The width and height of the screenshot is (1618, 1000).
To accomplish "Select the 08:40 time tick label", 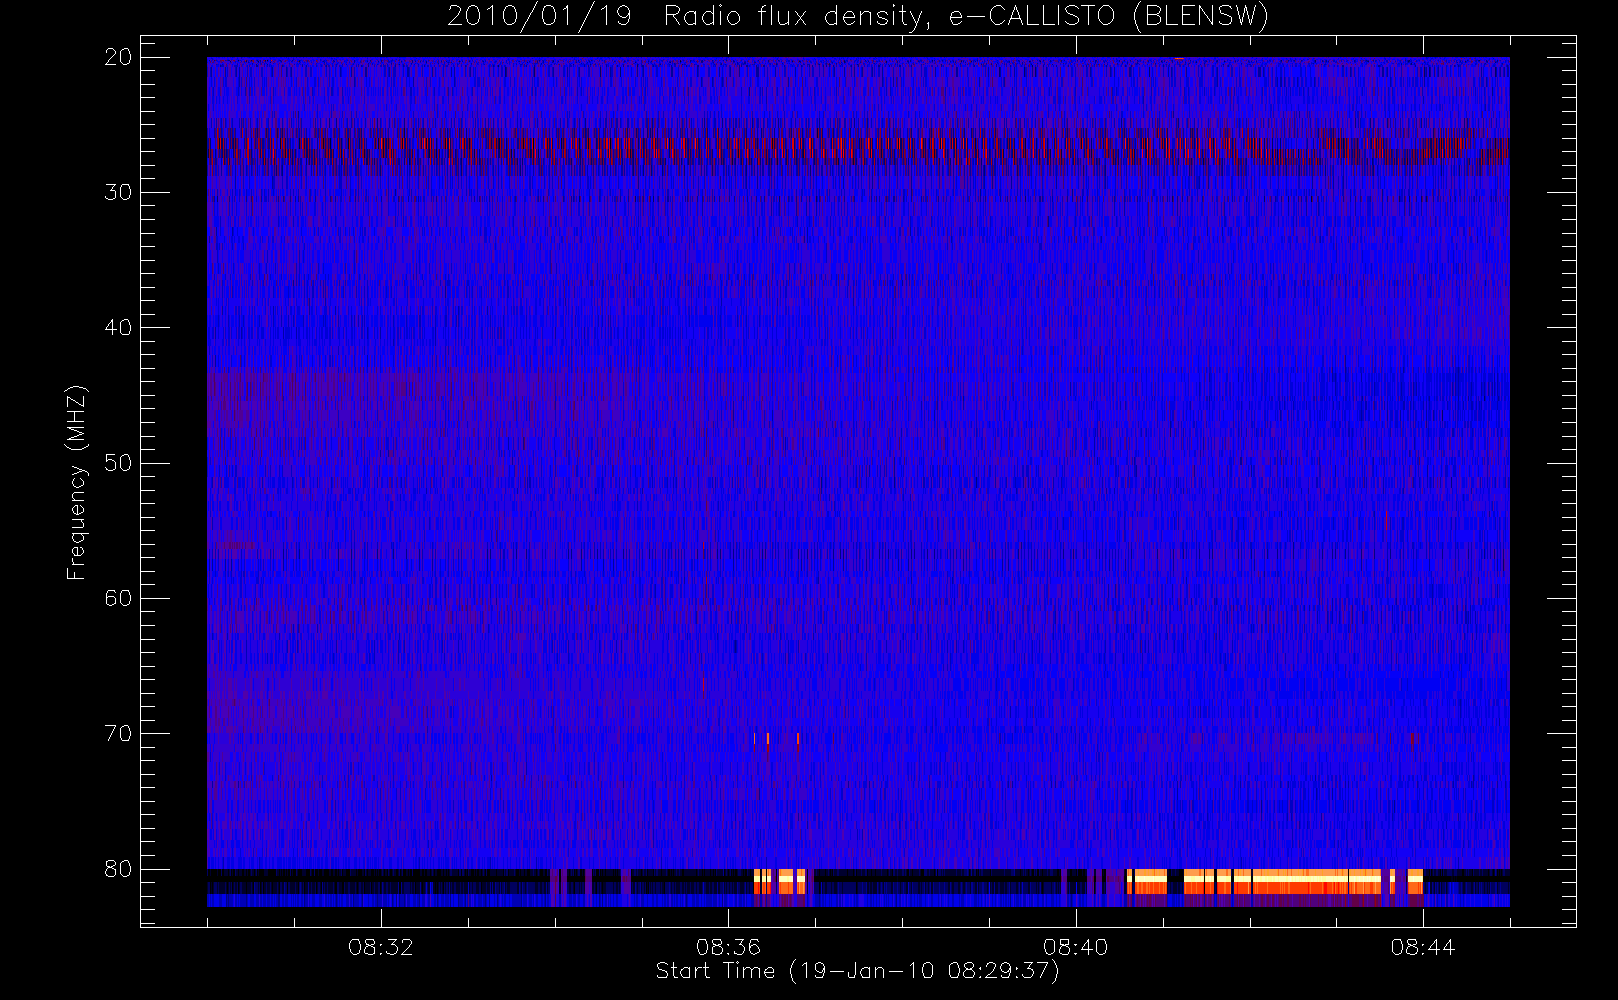I will coord(1075,946).
